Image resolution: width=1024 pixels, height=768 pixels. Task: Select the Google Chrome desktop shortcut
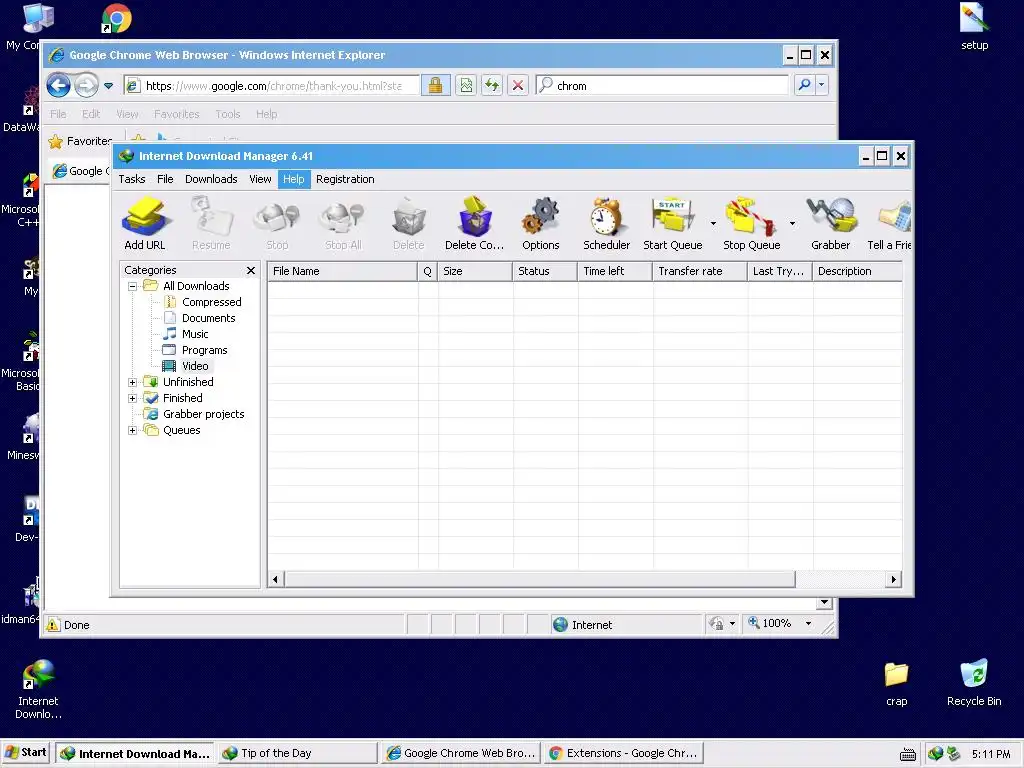pyautogui.click(x=117, y=18)
